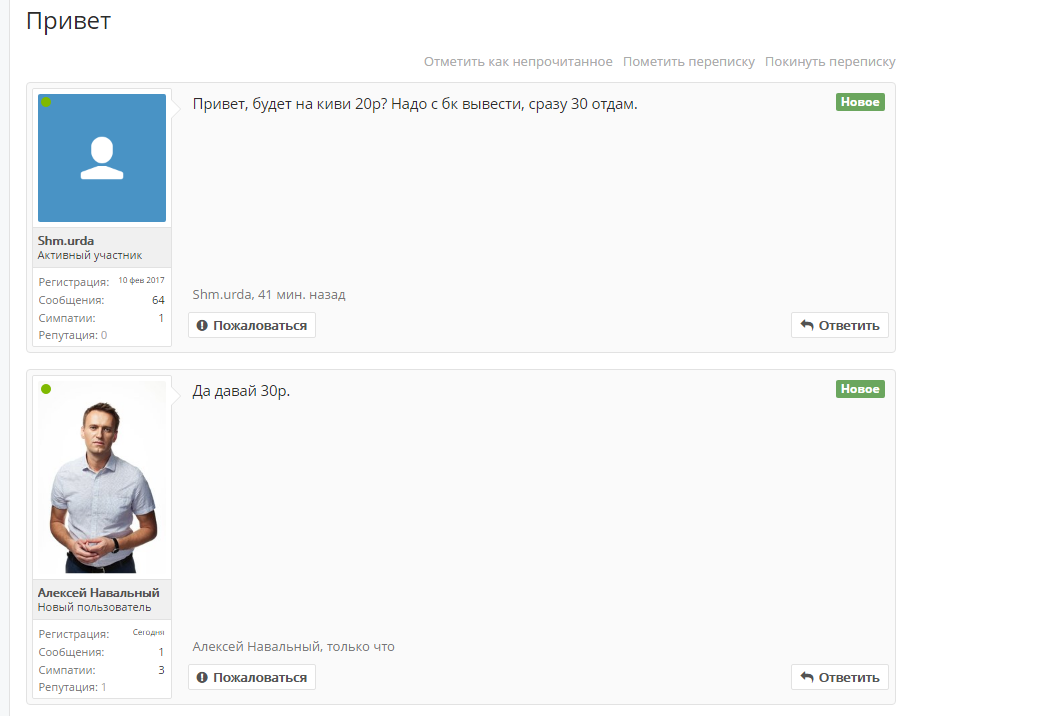This screenshot has width=1045, height=716.
Task: Click the exclamation icon on Shm.urda's report button
Action: pyautogui.click(x=202, y=325)
